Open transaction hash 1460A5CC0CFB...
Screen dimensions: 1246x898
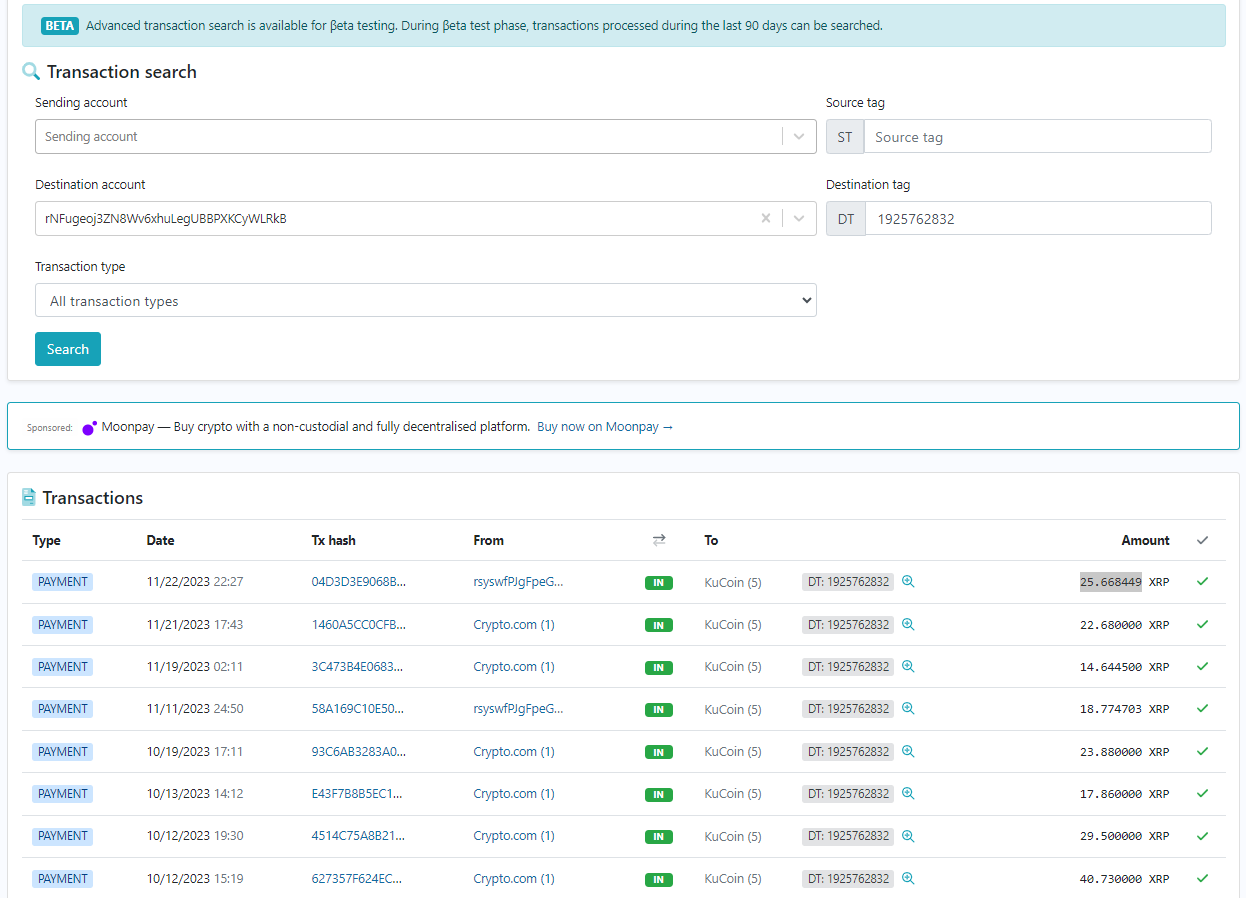(359, 624)
